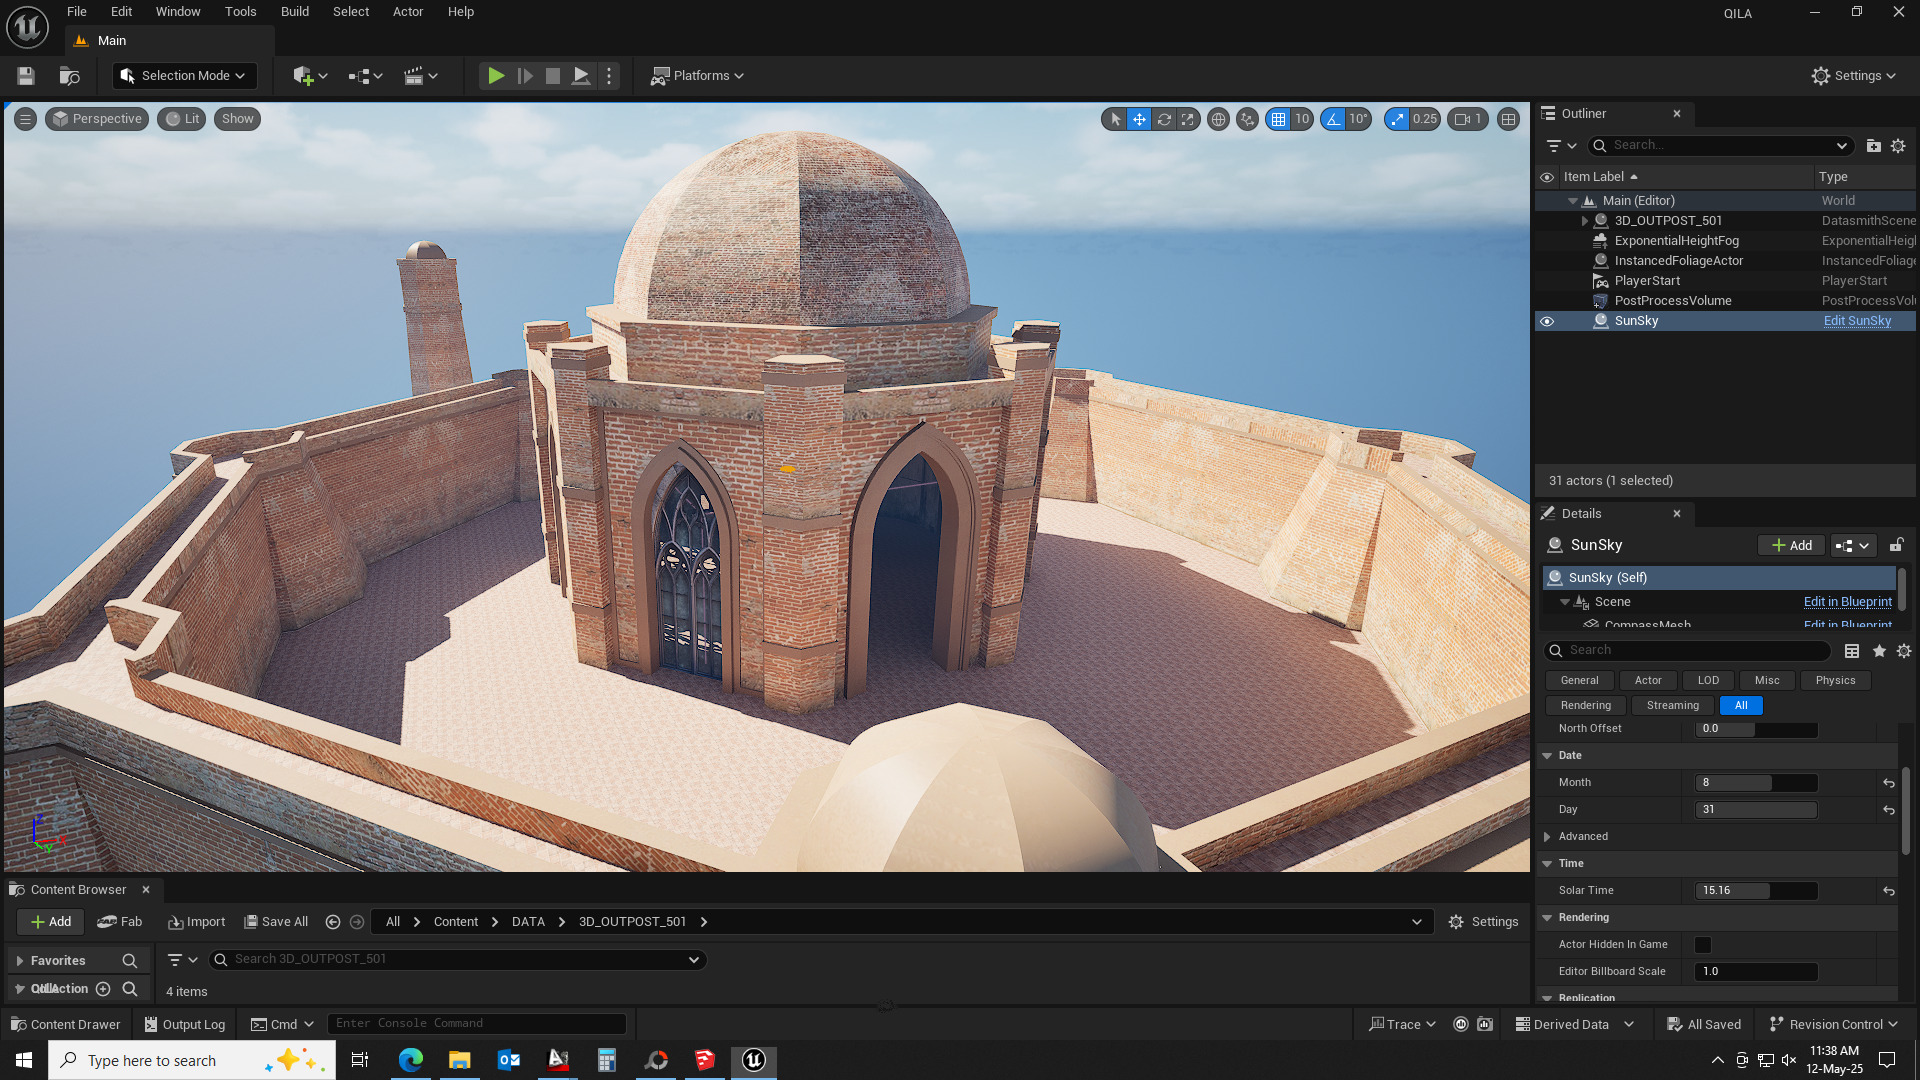Go back in Content Browser history
The image size is (1920, 1080).
coord(333,922)
